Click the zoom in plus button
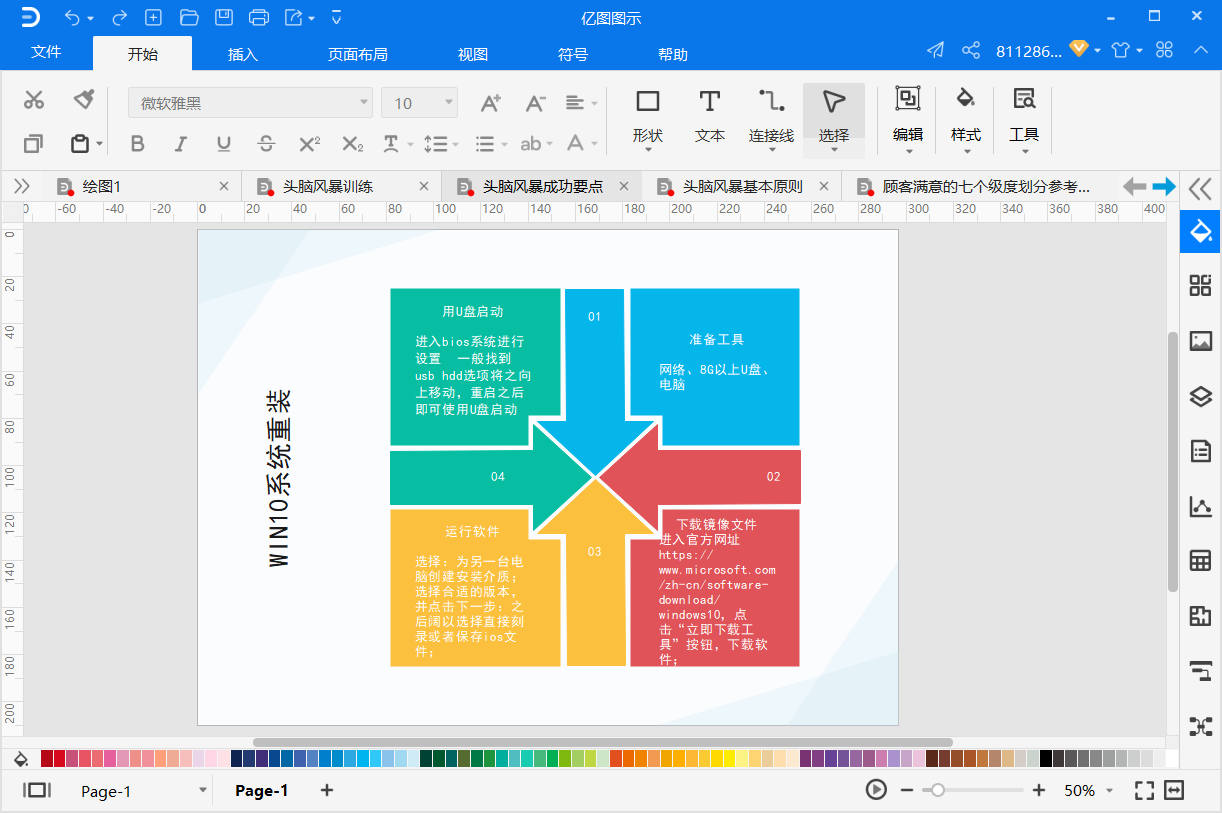 pyautogui.click(x=1039, y=790)
